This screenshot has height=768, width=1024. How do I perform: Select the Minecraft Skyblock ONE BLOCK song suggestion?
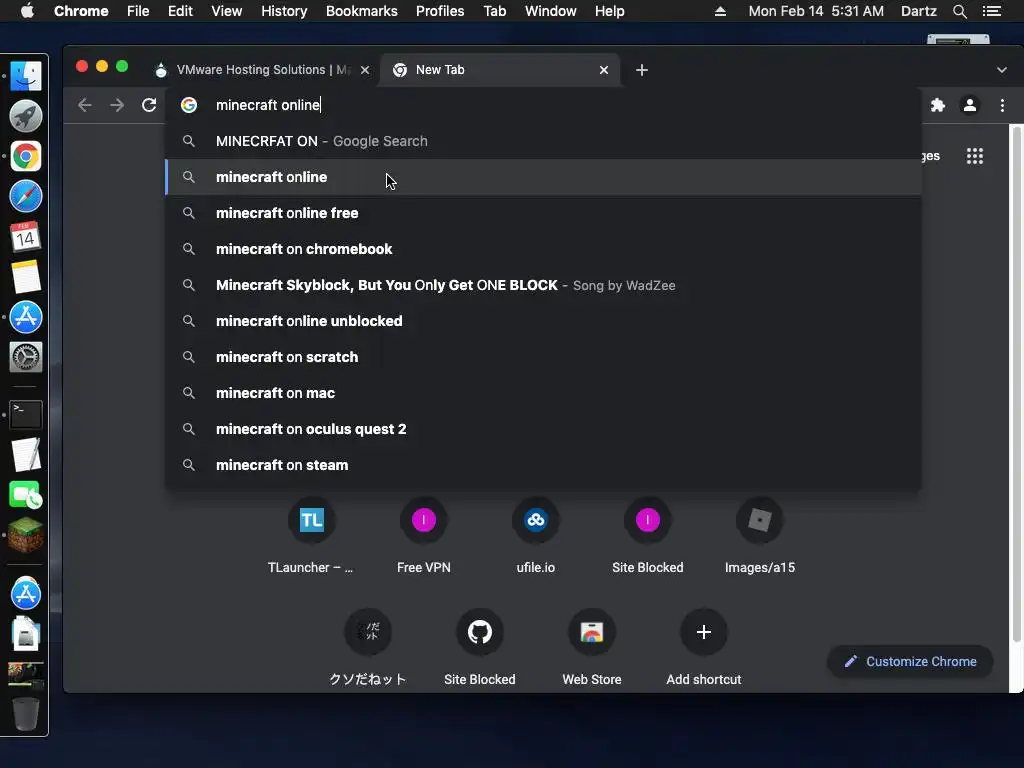(543, 285)
